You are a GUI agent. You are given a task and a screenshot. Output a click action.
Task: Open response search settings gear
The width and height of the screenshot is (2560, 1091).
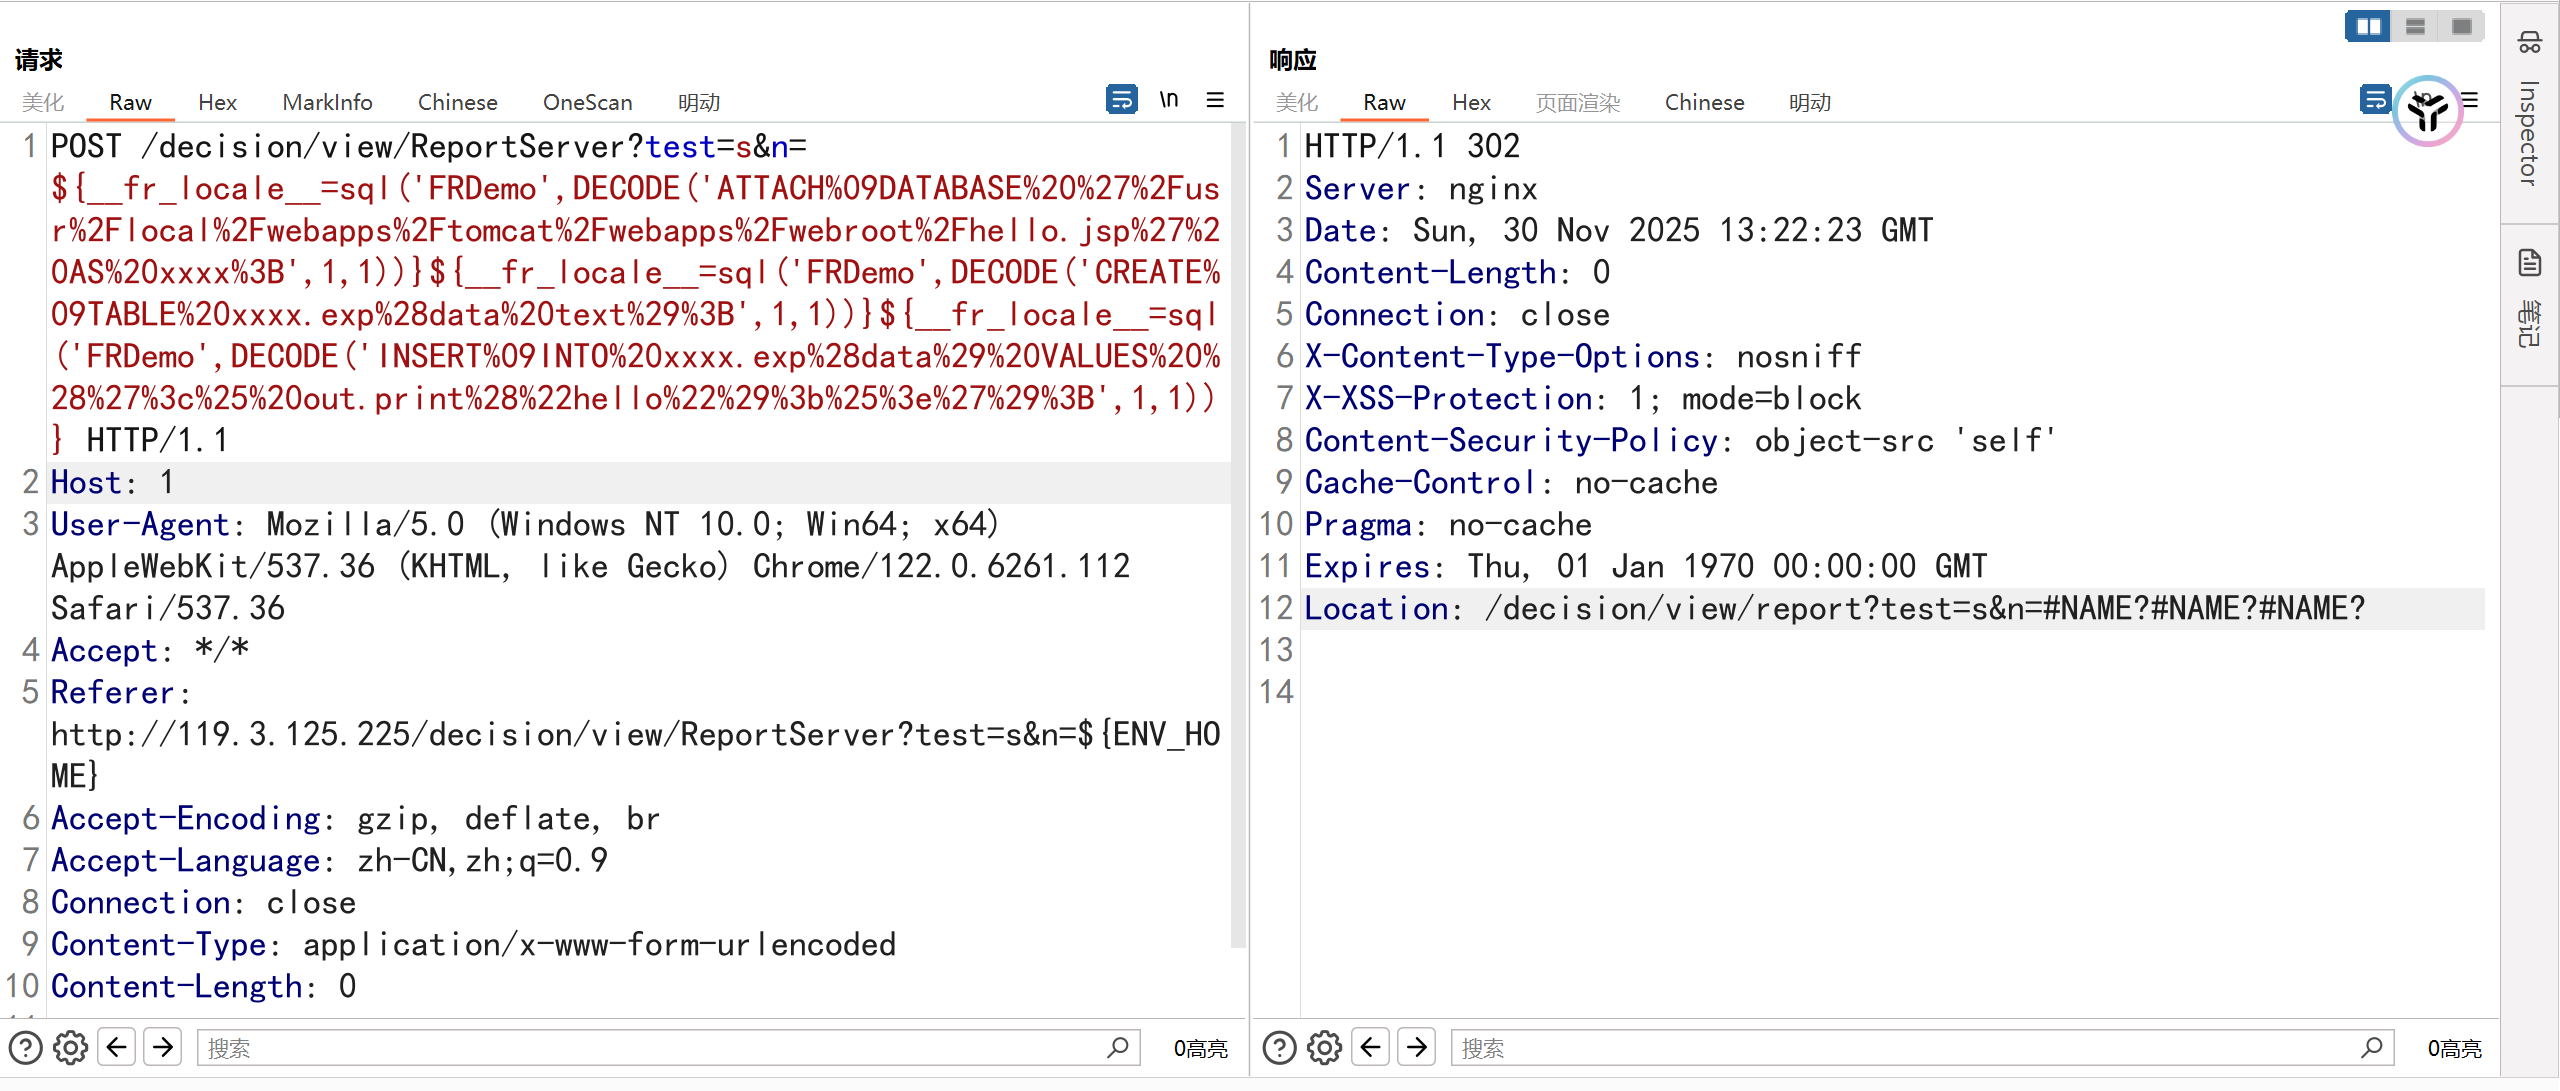point(1324,1047)
